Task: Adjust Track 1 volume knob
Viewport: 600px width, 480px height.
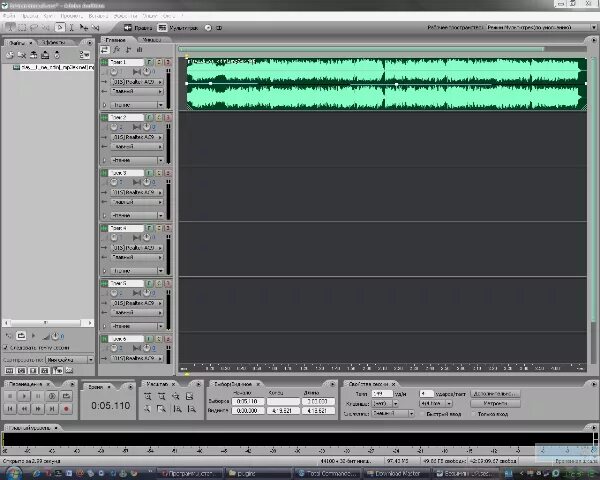Action: tap(114, 72)
